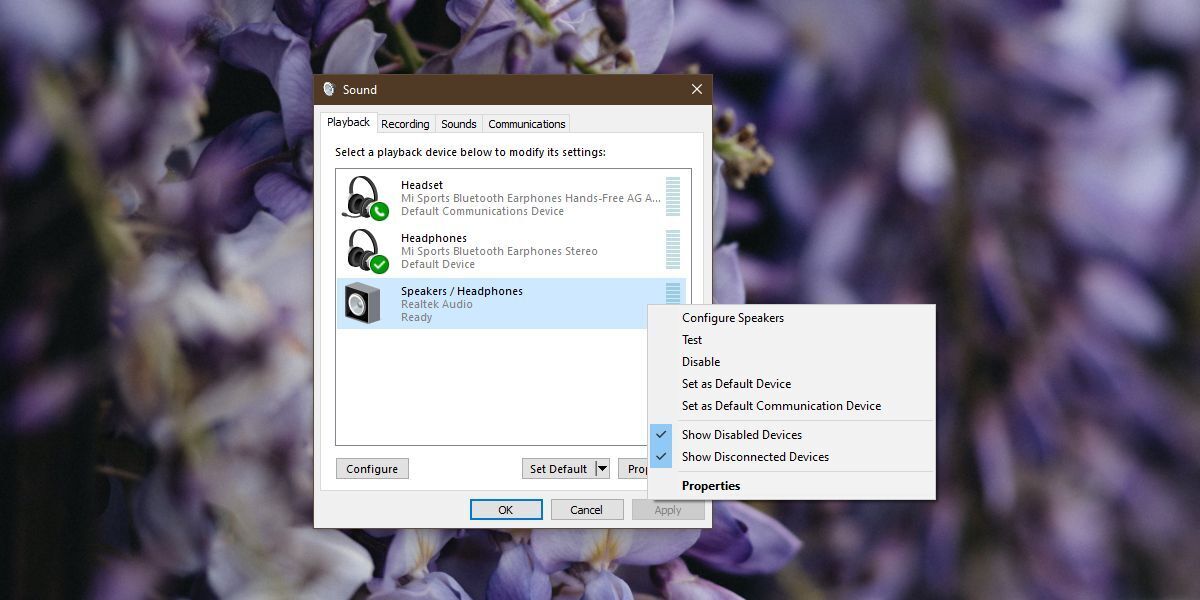Click the green default badge on Headphones
This screenshot has height=600, width=1200.
tap(378, 266)
